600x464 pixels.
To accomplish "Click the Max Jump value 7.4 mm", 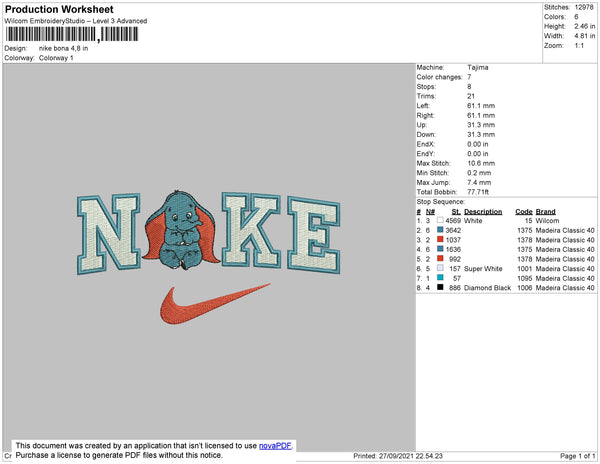I will (x=479, y=182).
